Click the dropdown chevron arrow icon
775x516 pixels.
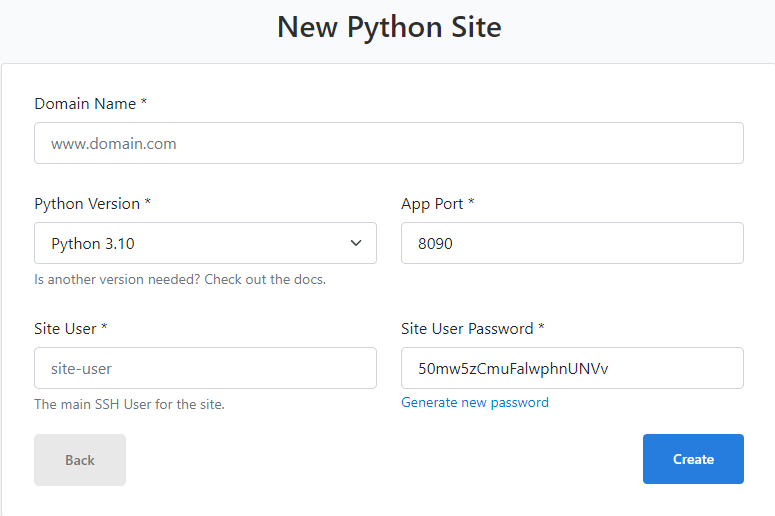point(356,243)
